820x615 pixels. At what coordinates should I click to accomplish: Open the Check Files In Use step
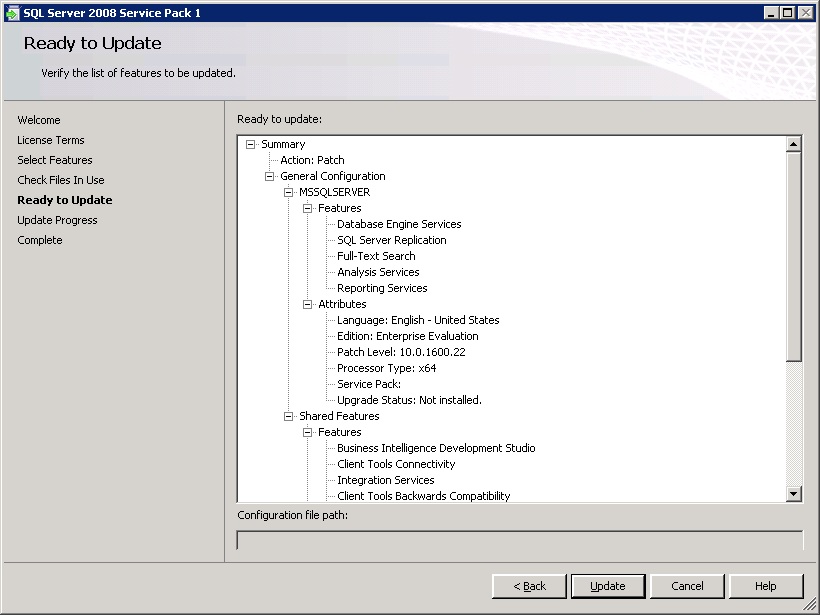pos(61,180)
